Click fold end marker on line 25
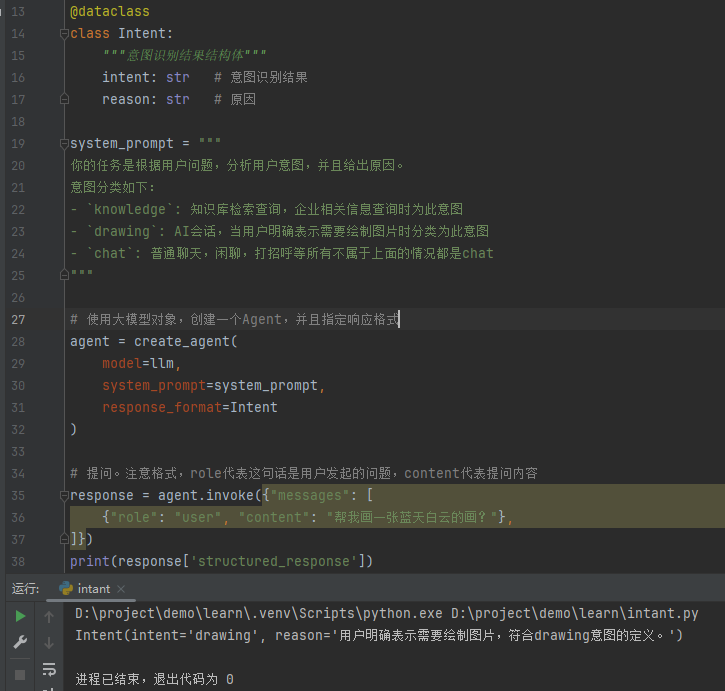 pyautogui.click(x=64, y=275)
